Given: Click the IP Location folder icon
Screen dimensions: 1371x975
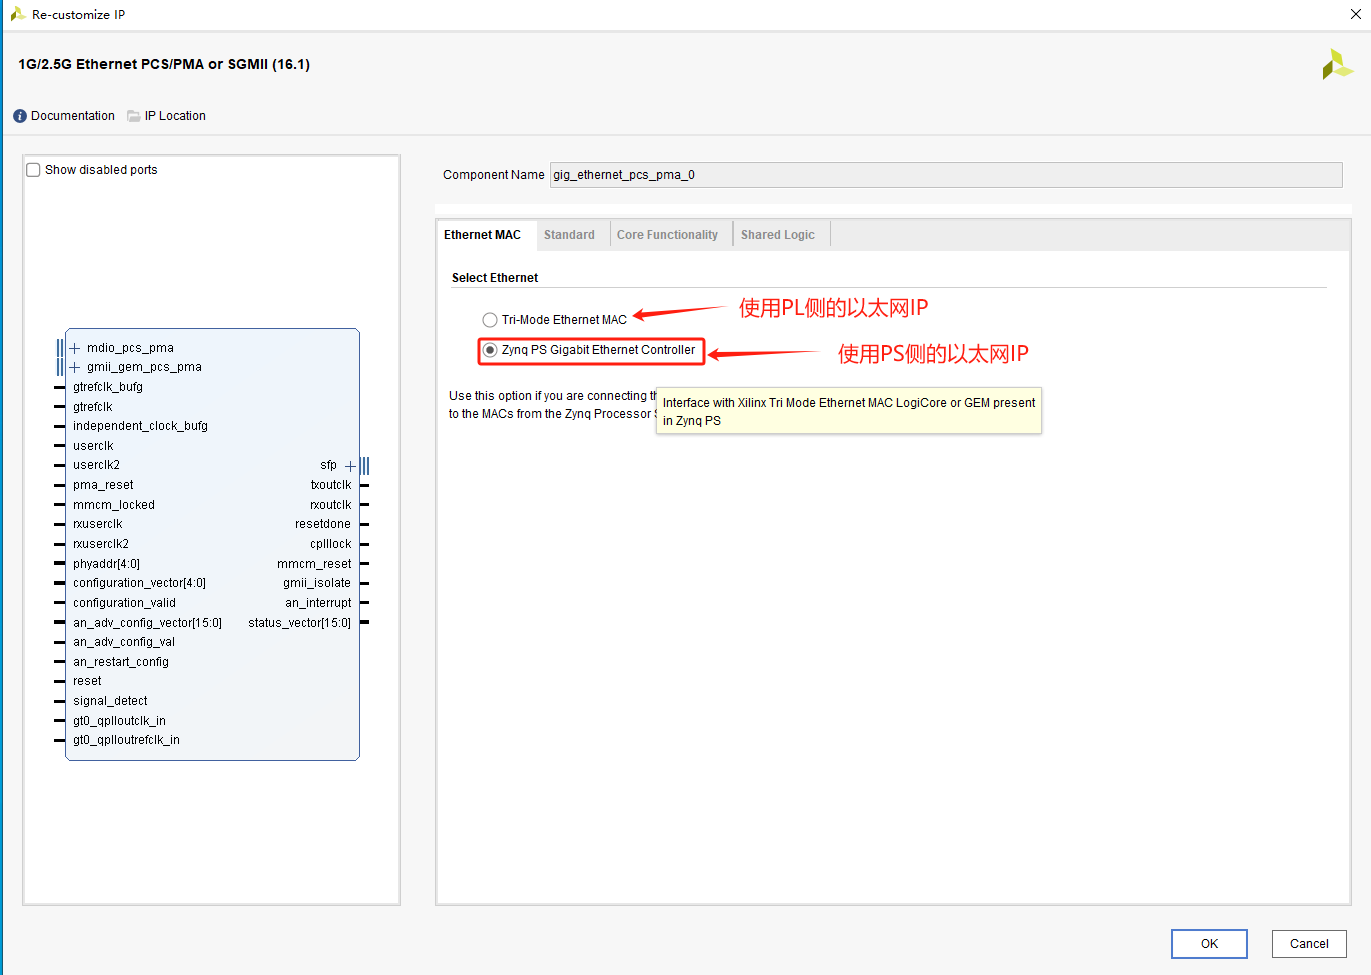Looking at the screenshot, I should 134,116.
